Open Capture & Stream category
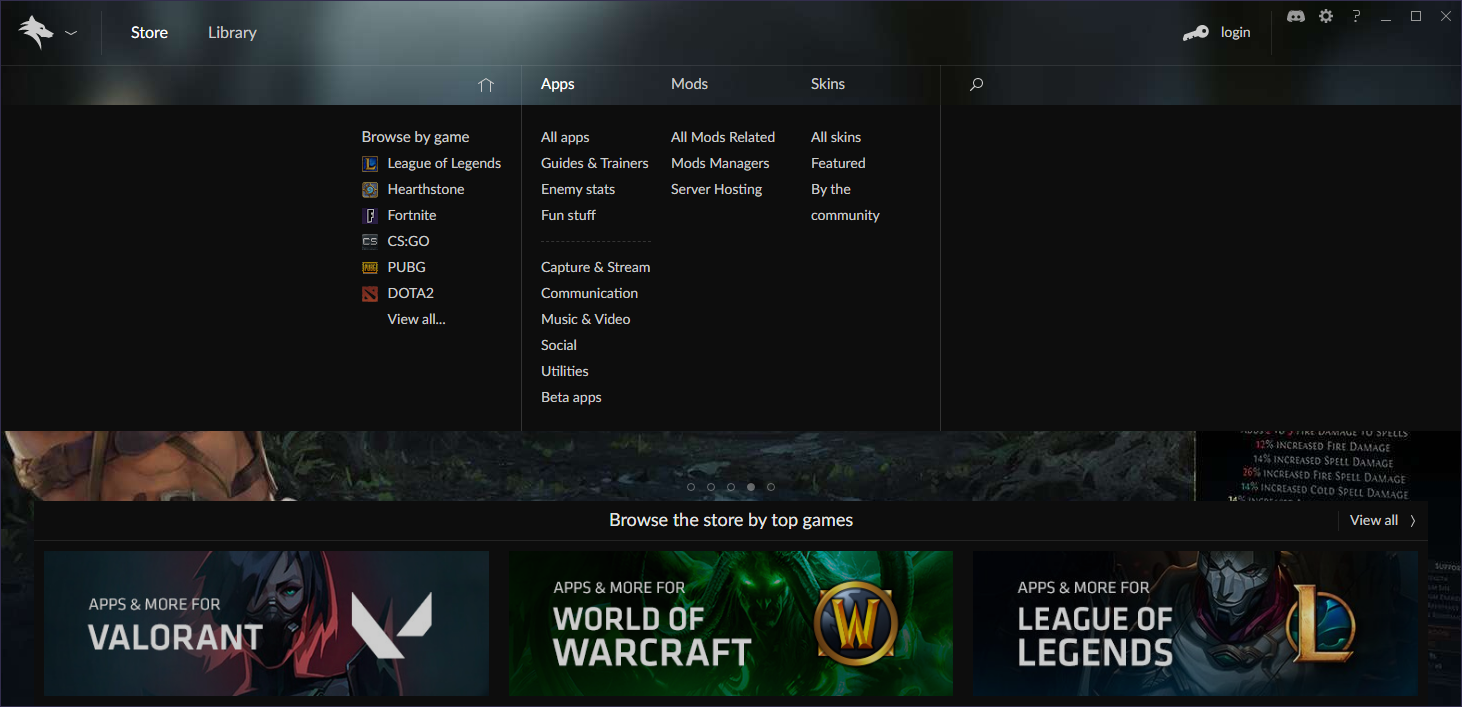1462x707 pixels. coord(596,267)
